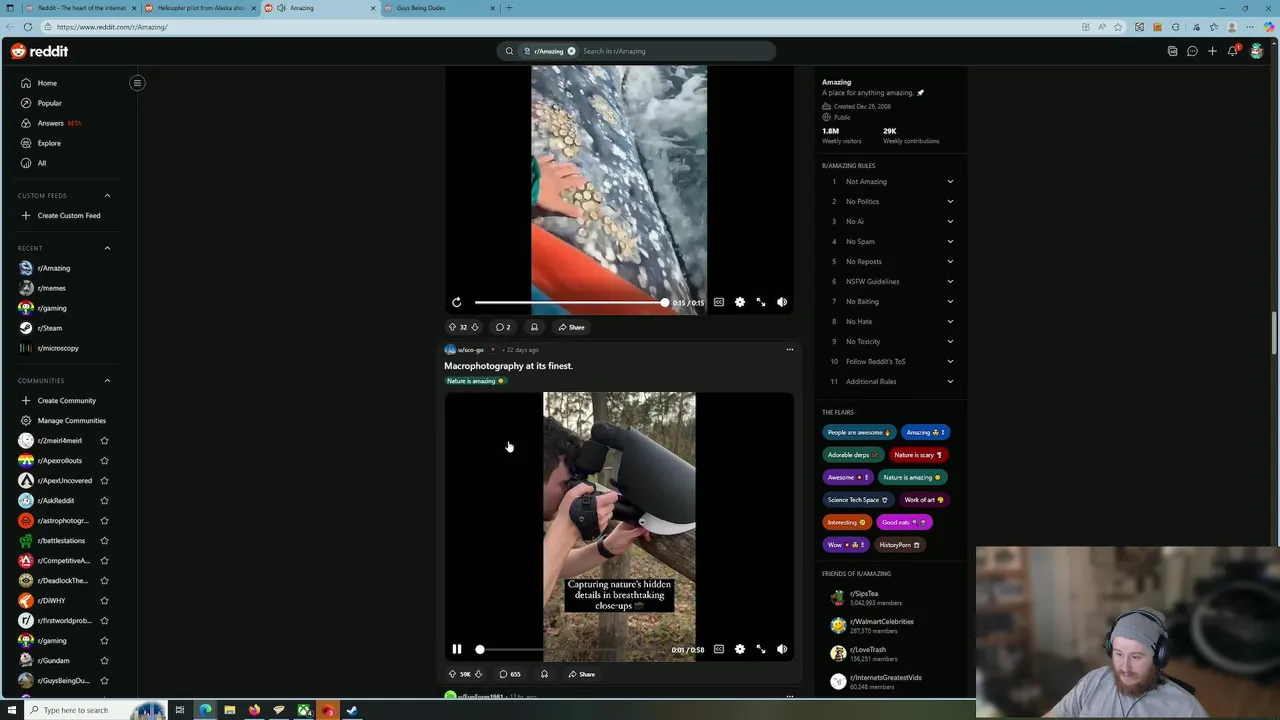Open Steam from the taskbar

(351, 710)
